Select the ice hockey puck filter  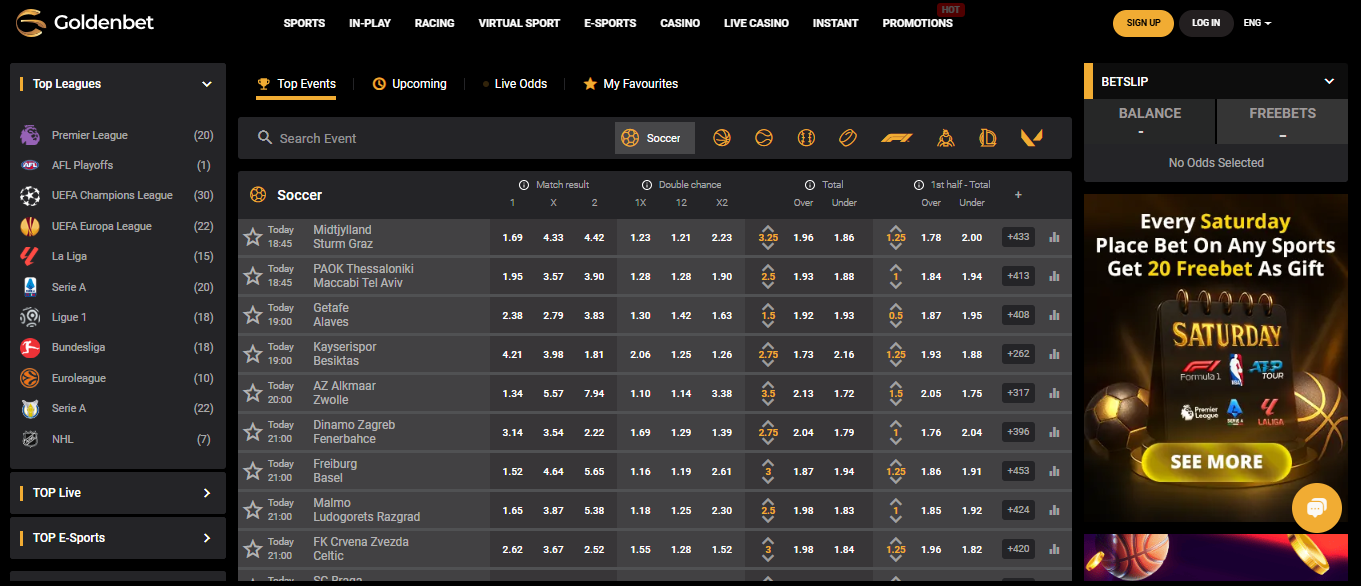(847, 138)
